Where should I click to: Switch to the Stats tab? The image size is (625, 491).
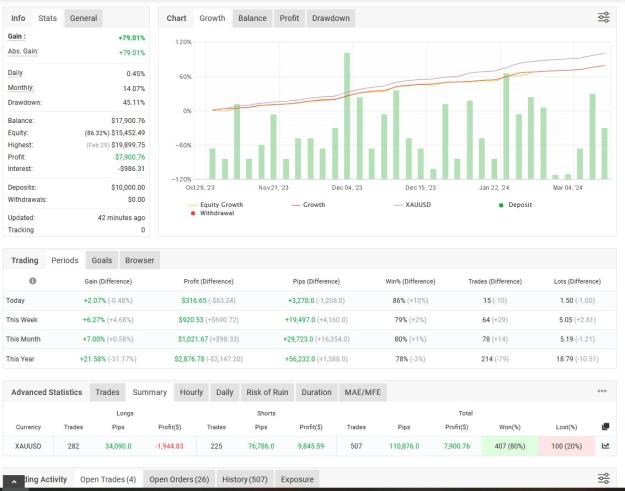coord(47,18)
